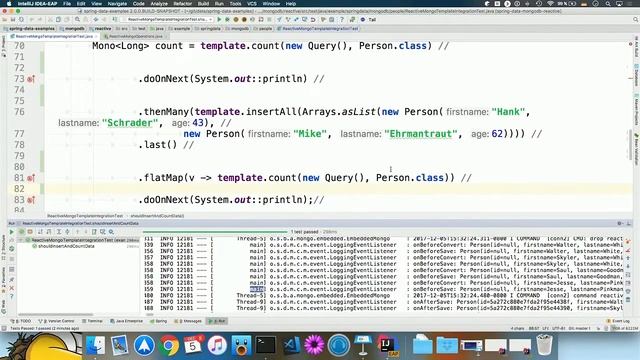Toggle show ignored tests orange icon in Run panel

30,232
